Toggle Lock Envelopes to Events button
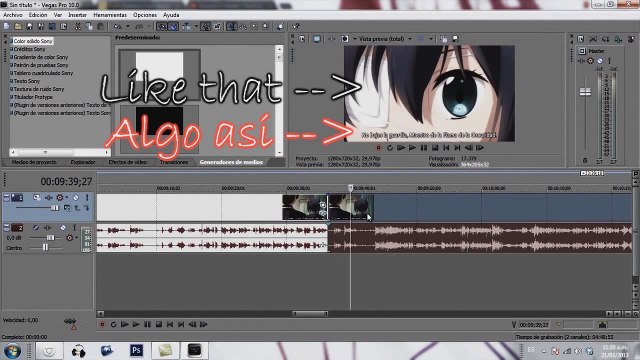Viewport: 640px width, 360px height. click(x=206, y=27)
